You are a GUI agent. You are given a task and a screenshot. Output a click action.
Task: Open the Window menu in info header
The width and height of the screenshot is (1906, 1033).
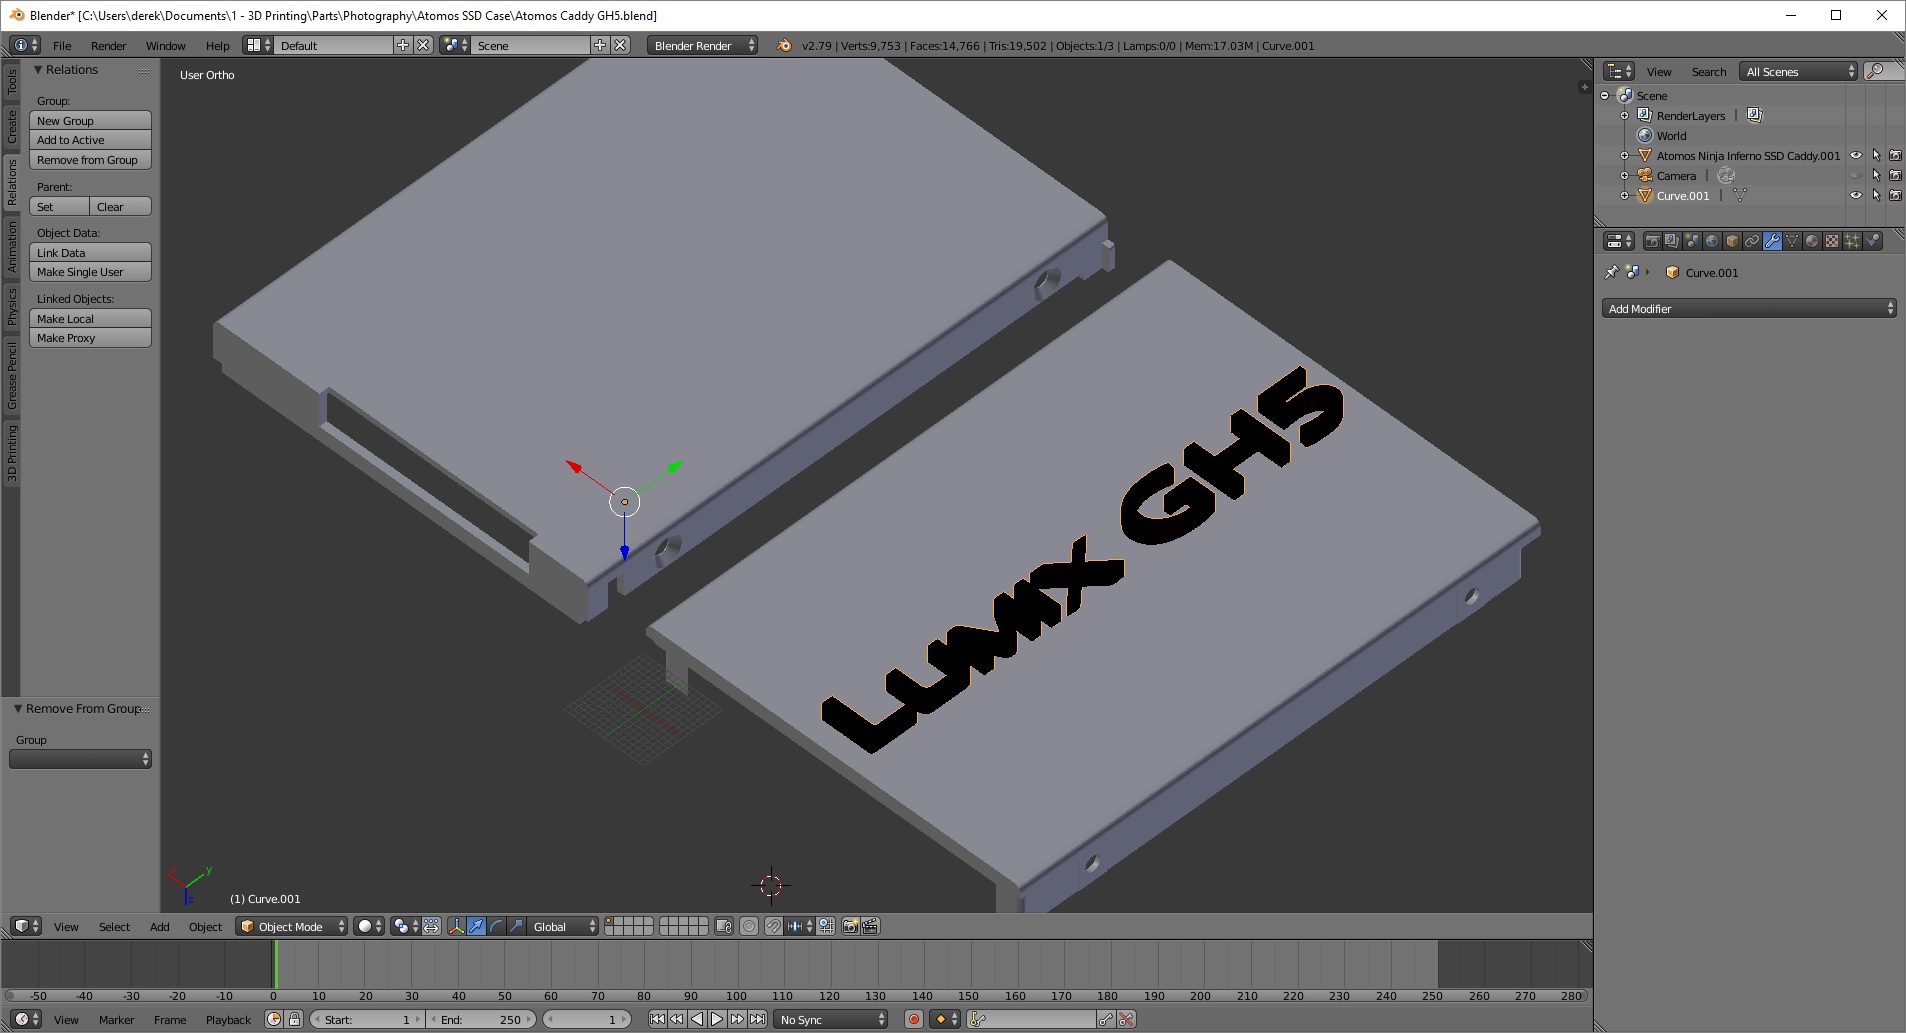(166, 45)
